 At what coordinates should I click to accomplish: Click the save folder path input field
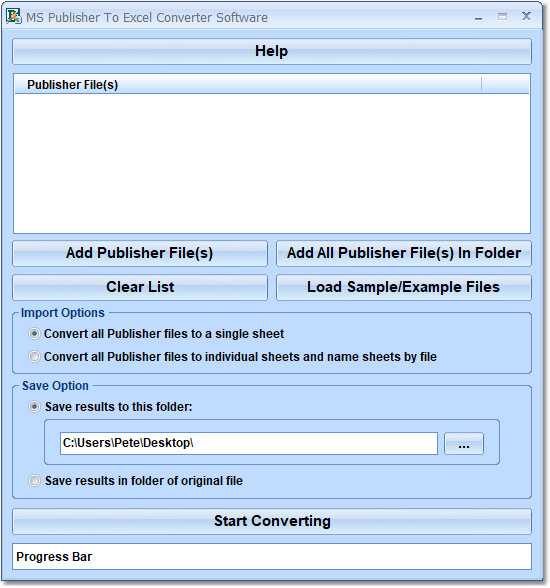point(249,444)
